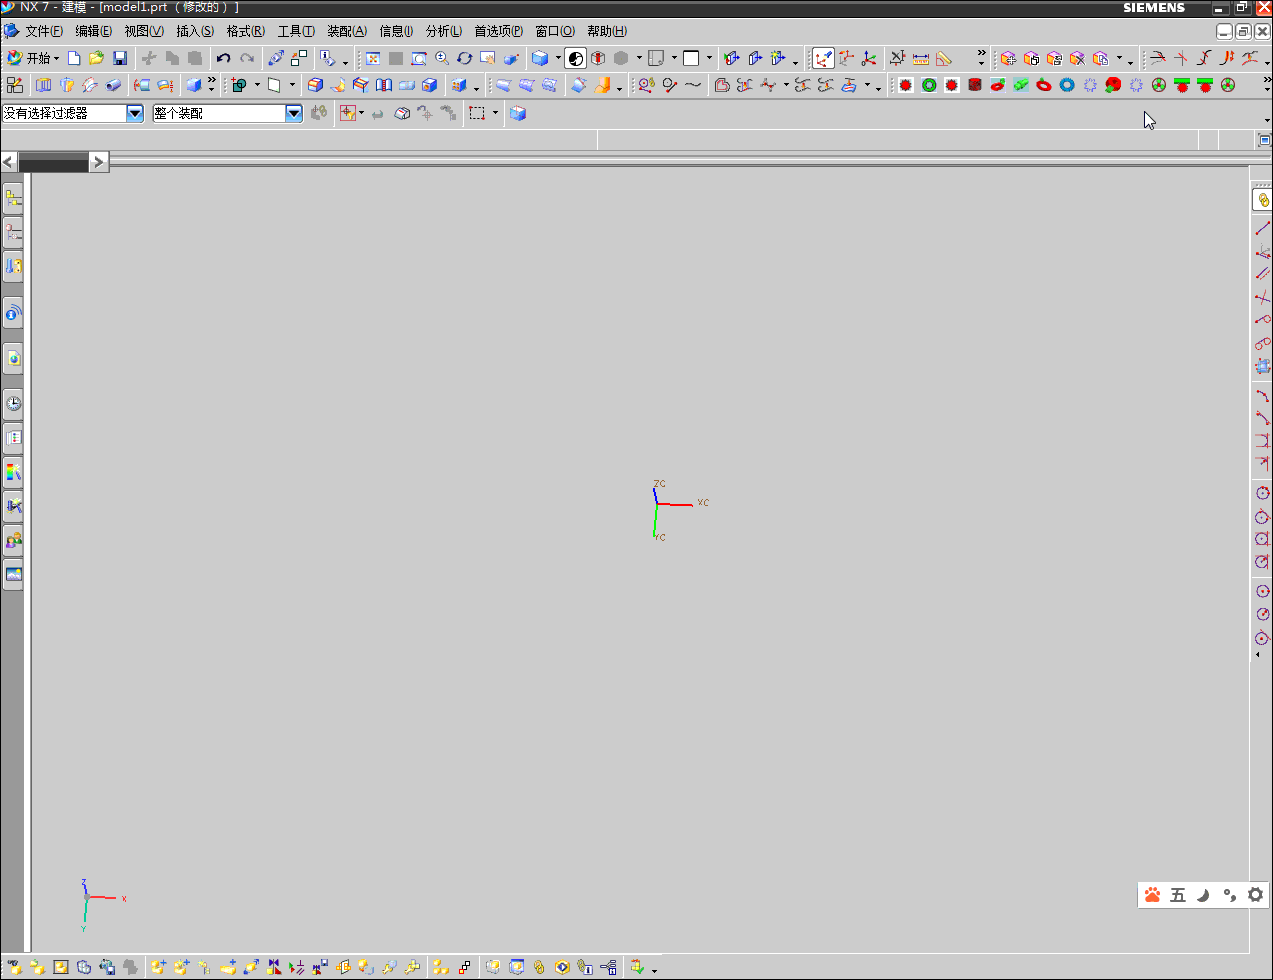Open the render style dropdown arrow
The height and width of the screenshot is (980, 1273).
point(558,58)
